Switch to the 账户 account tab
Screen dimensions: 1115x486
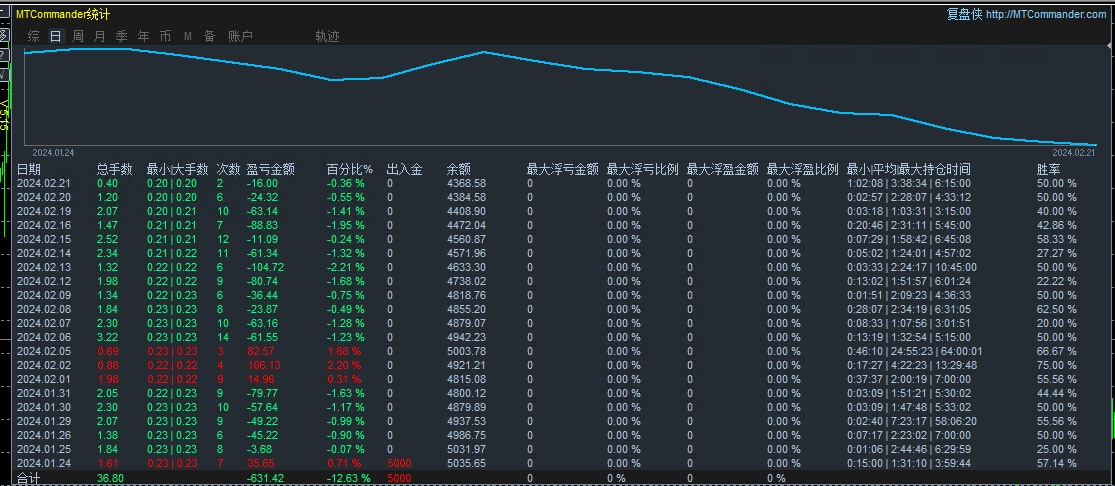(240, 36)
